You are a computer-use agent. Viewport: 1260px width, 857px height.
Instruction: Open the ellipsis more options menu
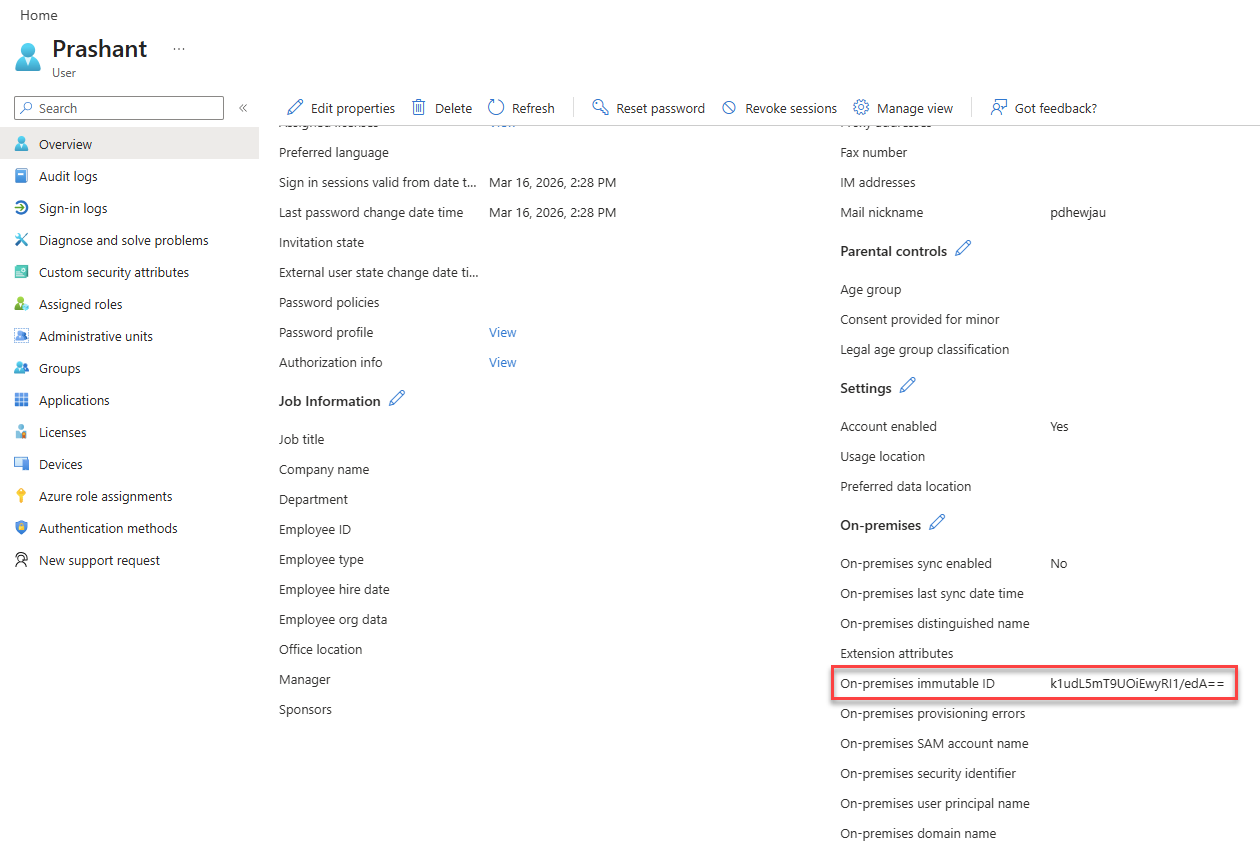[x=179, y=49]
